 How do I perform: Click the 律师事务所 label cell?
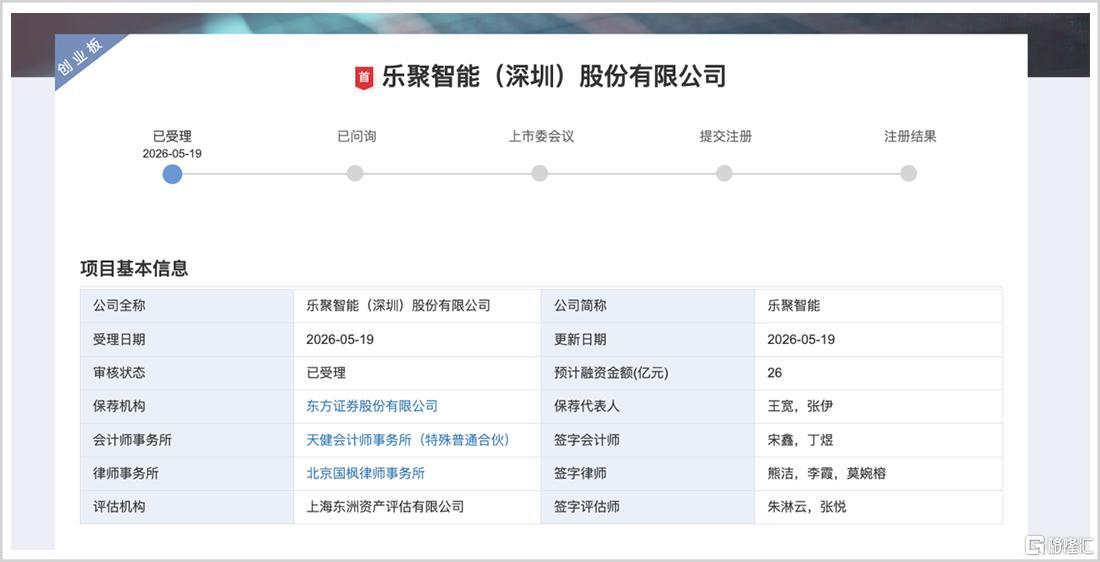(x=187, y=474)
